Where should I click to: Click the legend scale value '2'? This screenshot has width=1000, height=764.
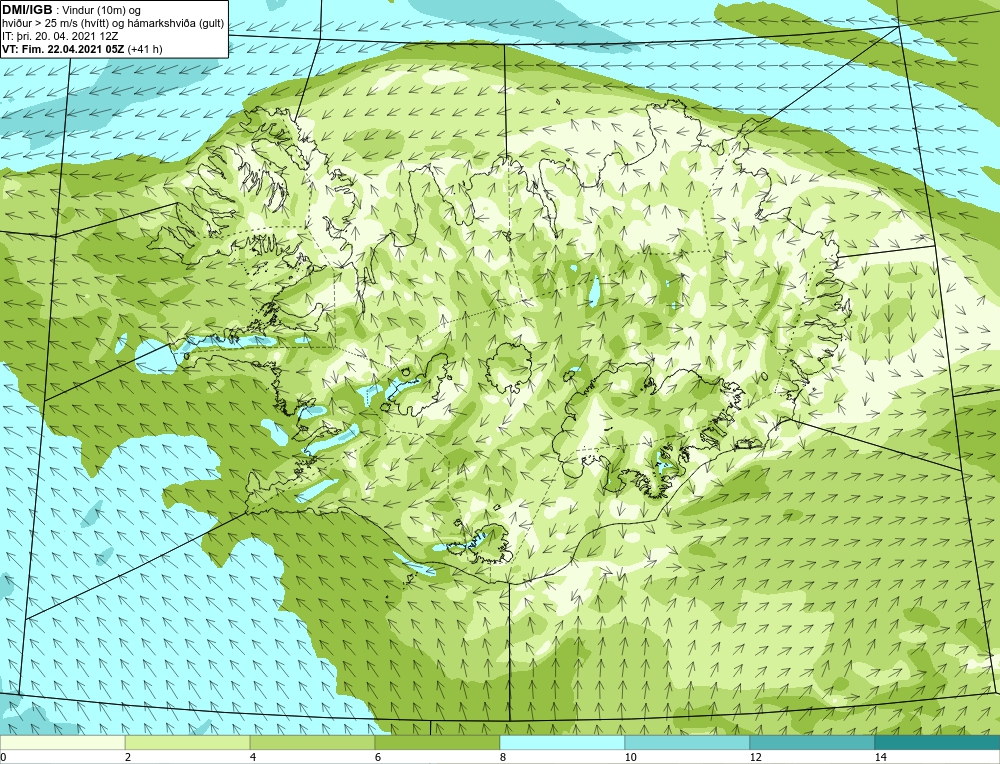point(128,757)
